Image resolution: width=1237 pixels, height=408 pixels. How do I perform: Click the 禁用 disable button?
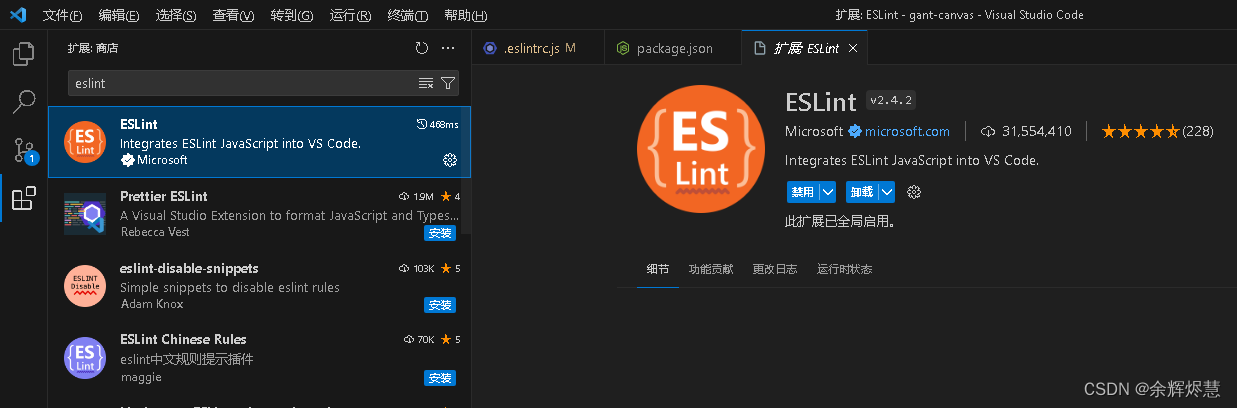click(802, 192)
